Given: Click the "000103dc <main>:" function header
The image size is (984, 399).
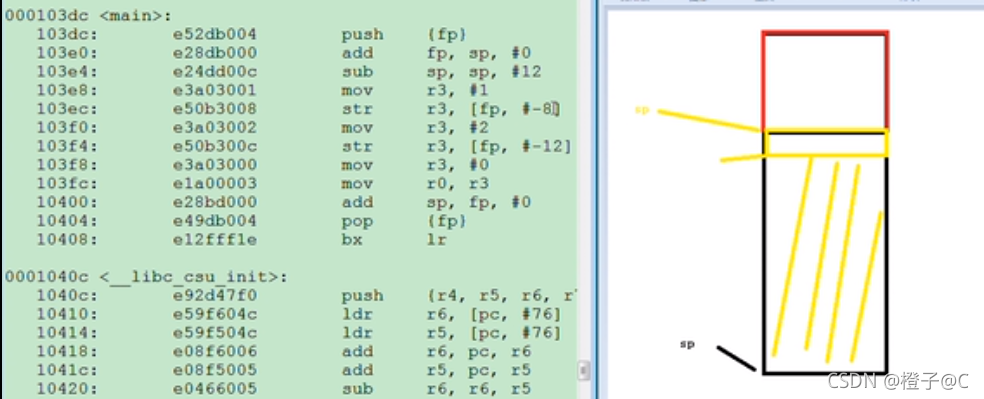Looking at the screenshot, I should pyautogui.click(x=88, y=16).
